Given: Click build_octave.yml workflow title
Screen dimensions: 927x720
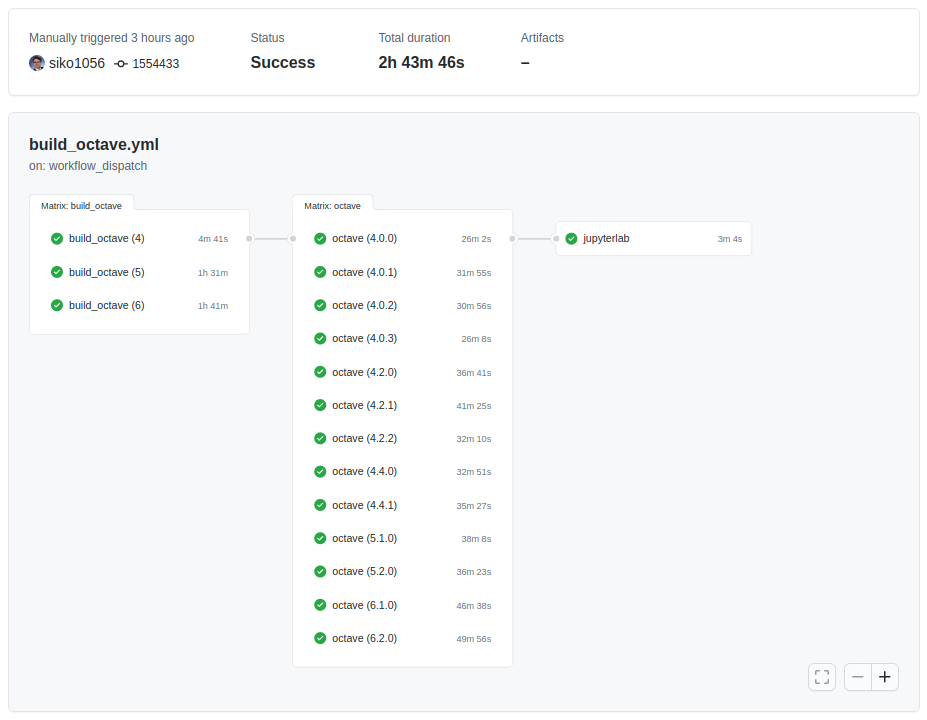Looking at the screenshot, I should [x=94, y=144].
